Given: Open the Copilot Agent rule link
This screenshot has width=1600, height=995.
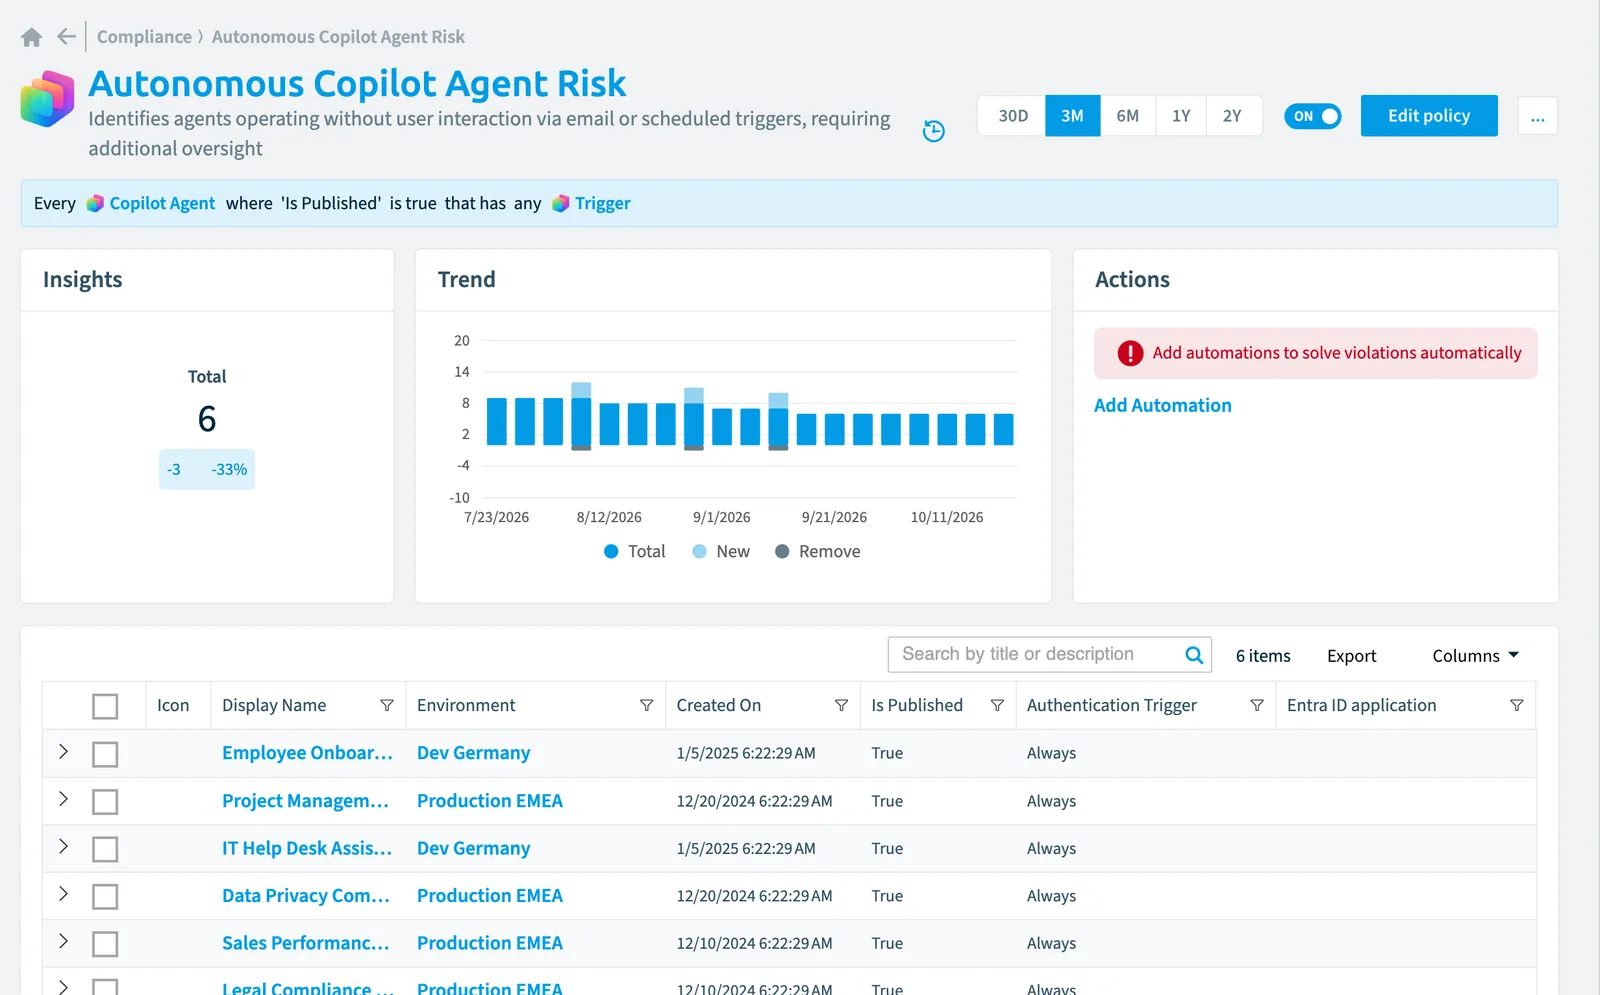Looking at the screenshot, I should [162, 203].
